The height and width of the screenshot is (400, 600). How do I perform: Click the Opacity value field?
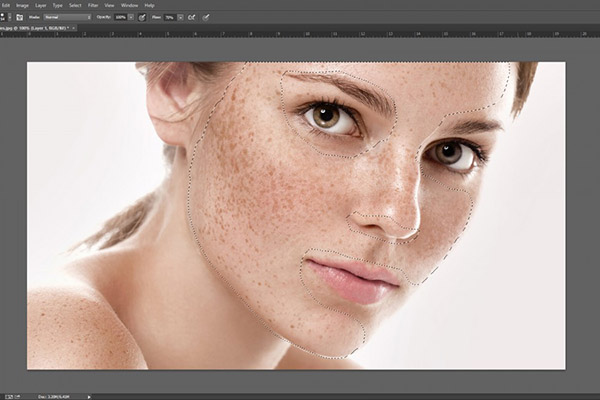tap(120, 17)
